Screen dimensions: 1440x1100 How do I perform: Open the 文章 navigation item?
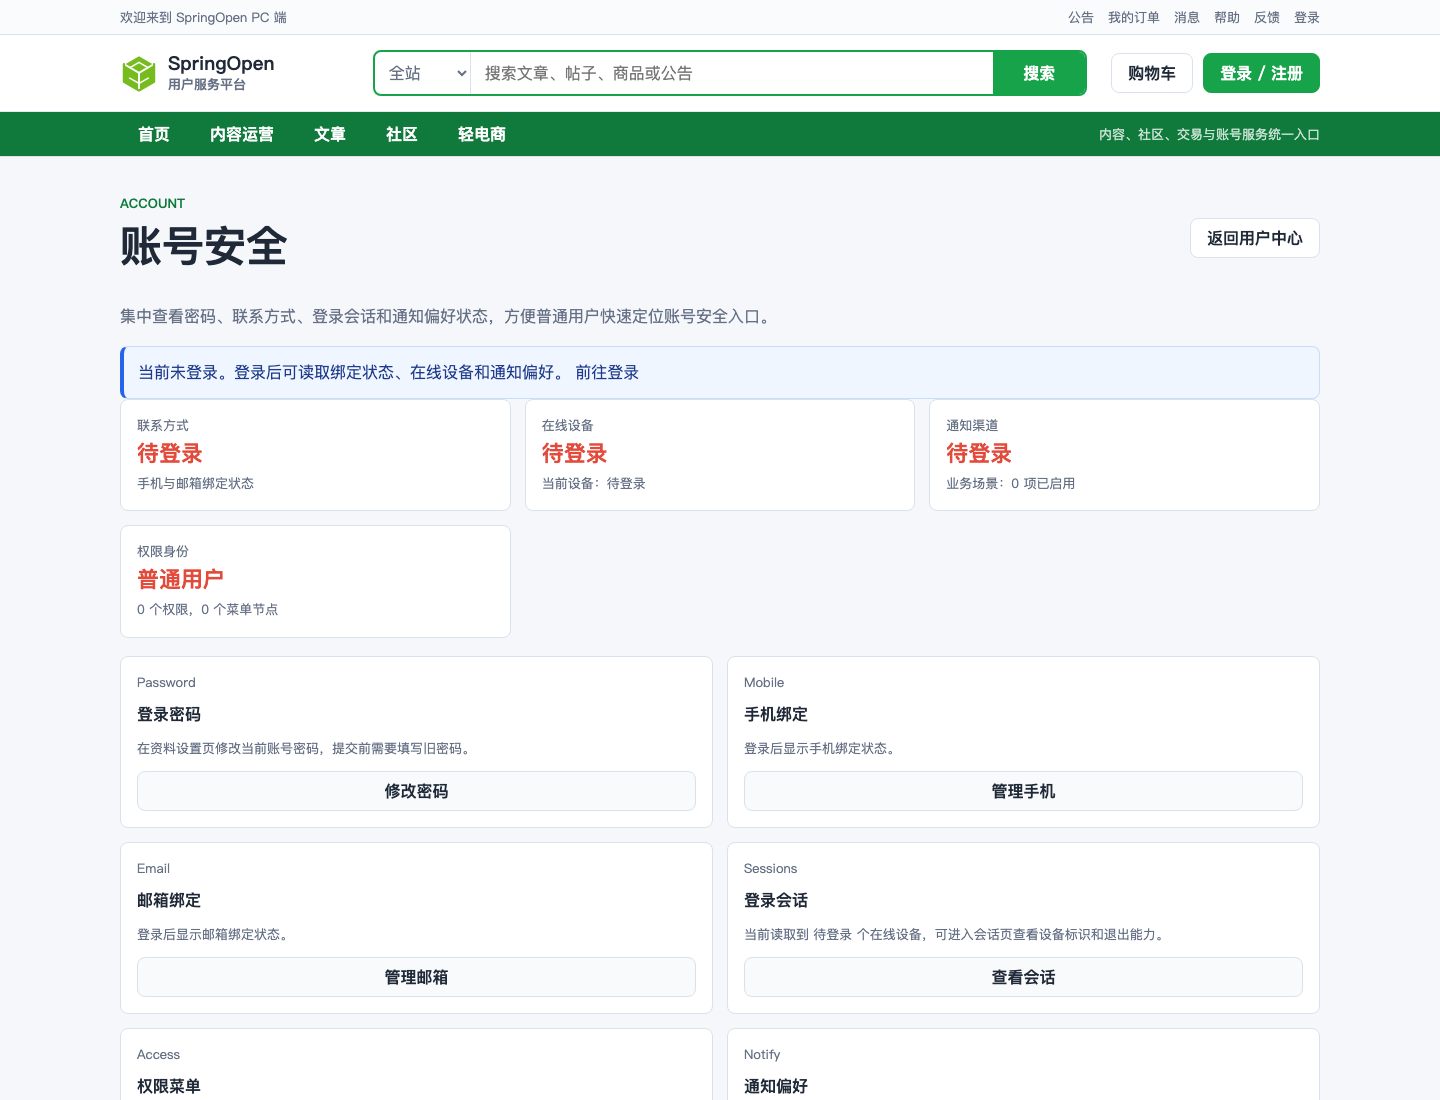tap(330, 134)
